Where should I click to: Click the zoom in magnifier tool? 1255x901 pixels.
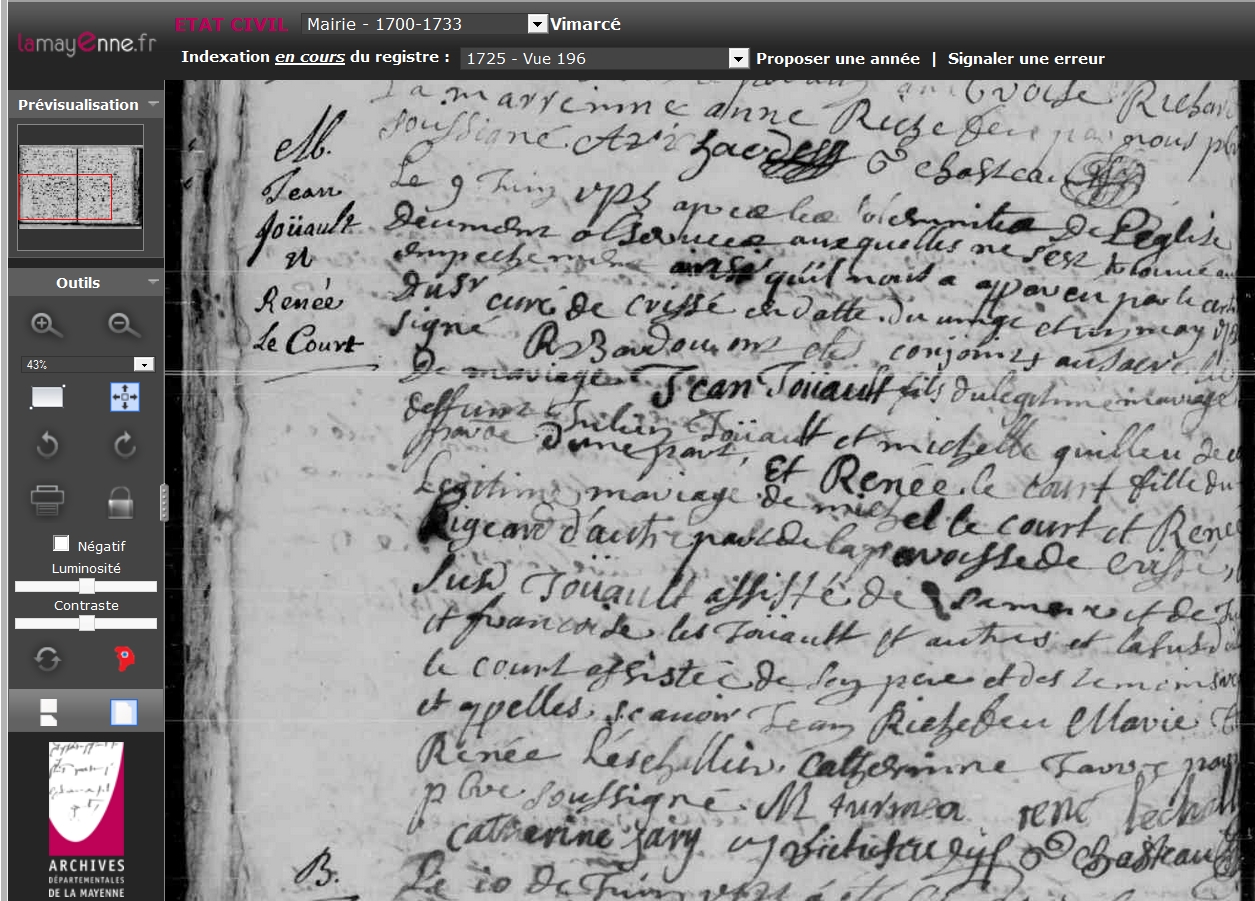coord(46,325)
